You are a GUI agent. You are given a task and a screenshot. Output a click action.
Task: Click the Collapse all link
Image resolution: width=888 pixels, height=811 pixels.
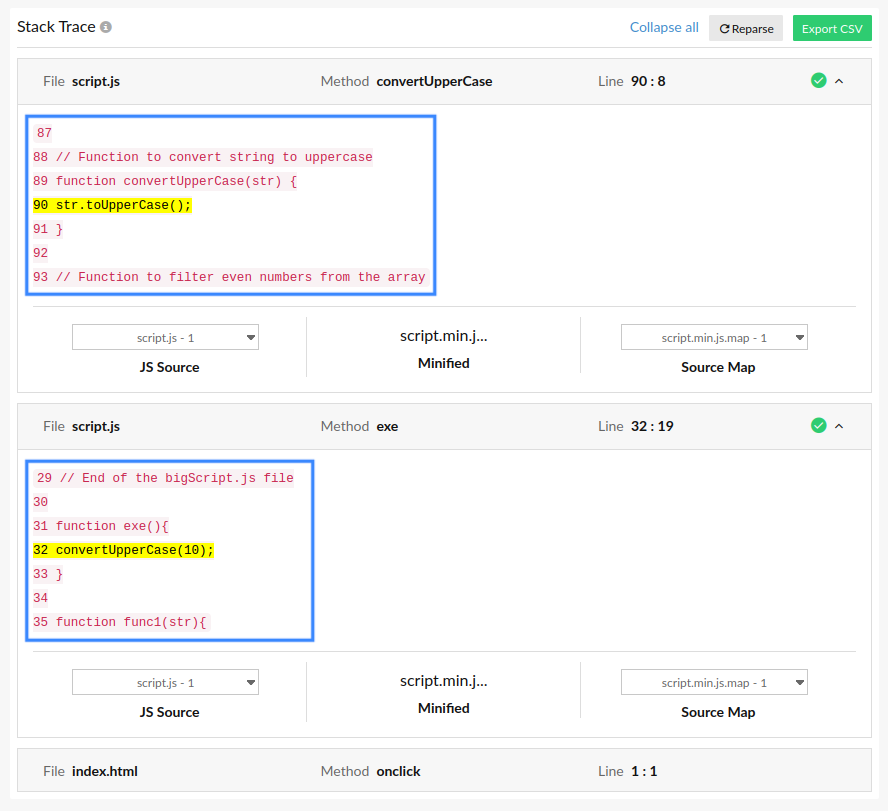663,28
